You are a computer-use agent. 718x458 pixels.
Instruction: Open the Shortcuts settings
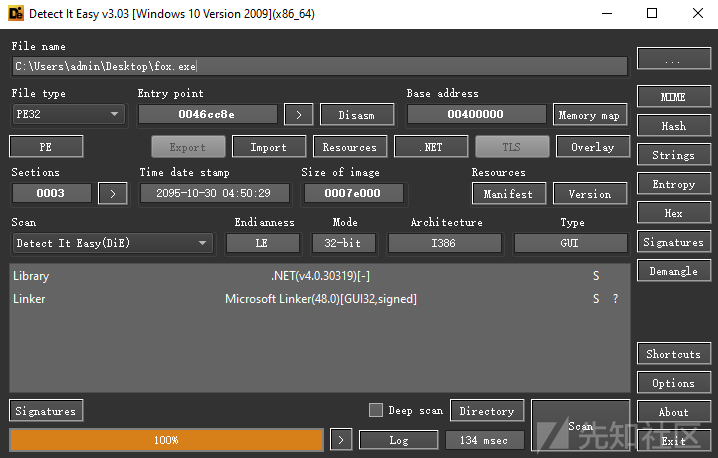pyautogui.click(x=674, y=354)
